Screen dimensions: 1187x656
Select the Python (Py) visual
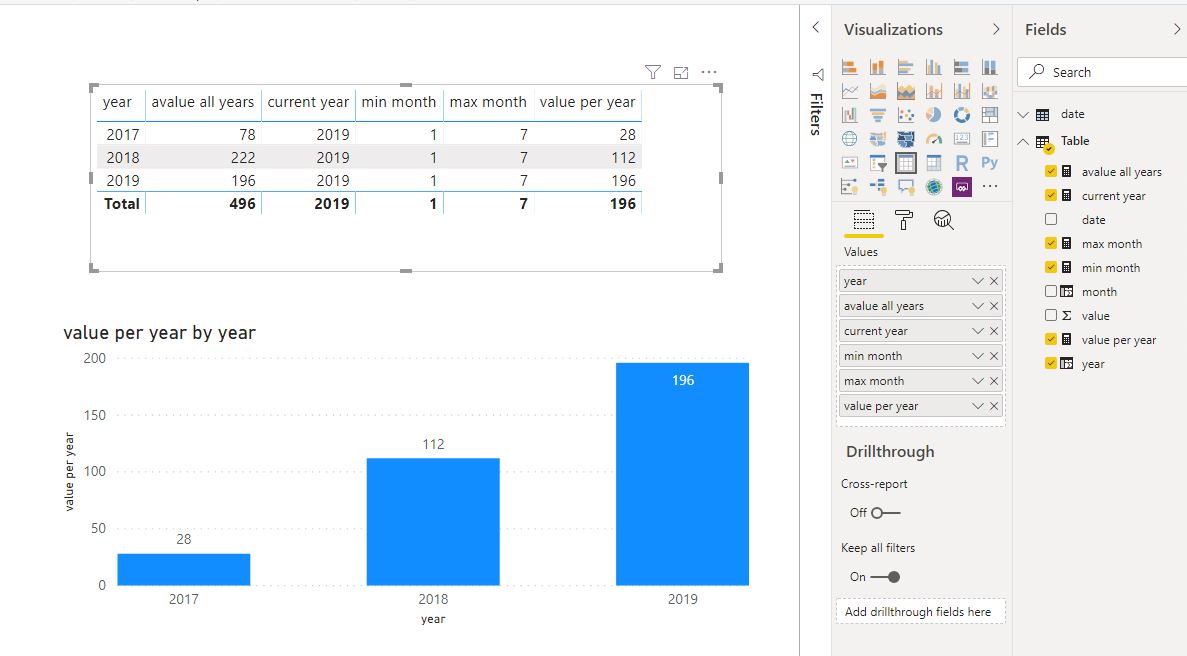pyautogui.click(x=989, y=163)
